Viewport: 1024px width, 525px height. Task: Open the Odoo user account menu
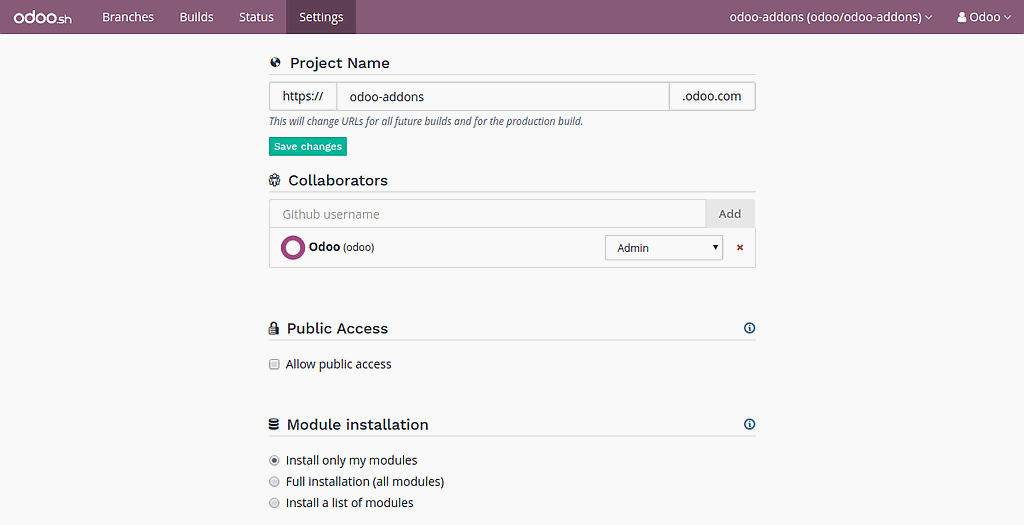(984, 17)
